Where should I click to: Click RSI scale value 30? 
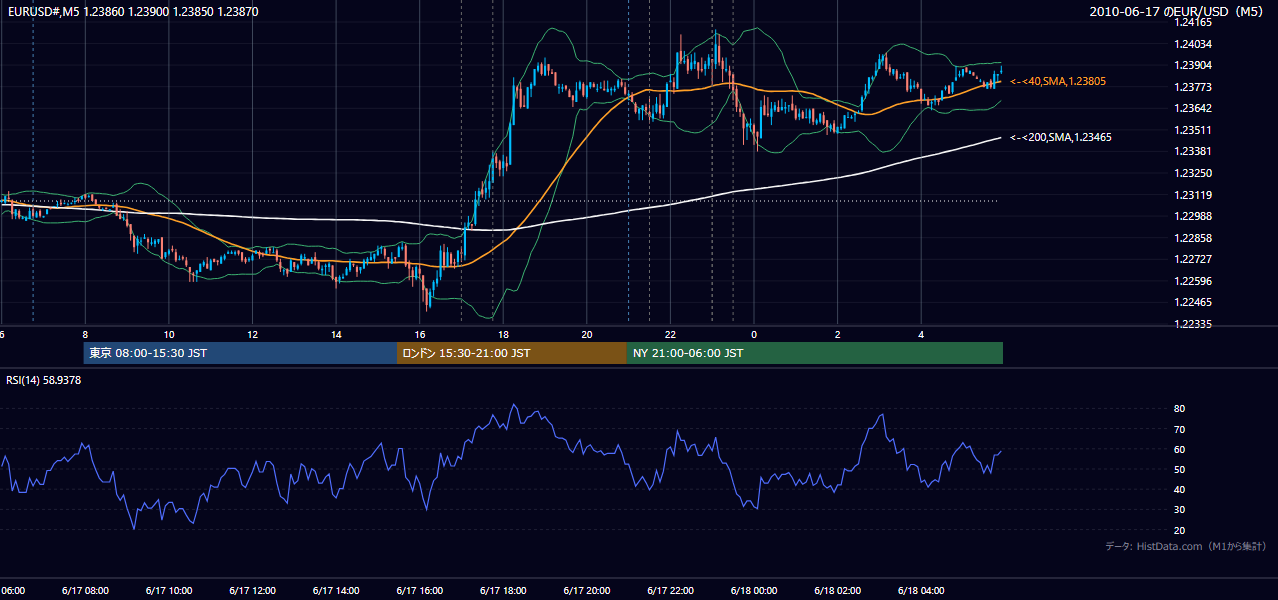pyautogui.click(x=1180, y=509)
